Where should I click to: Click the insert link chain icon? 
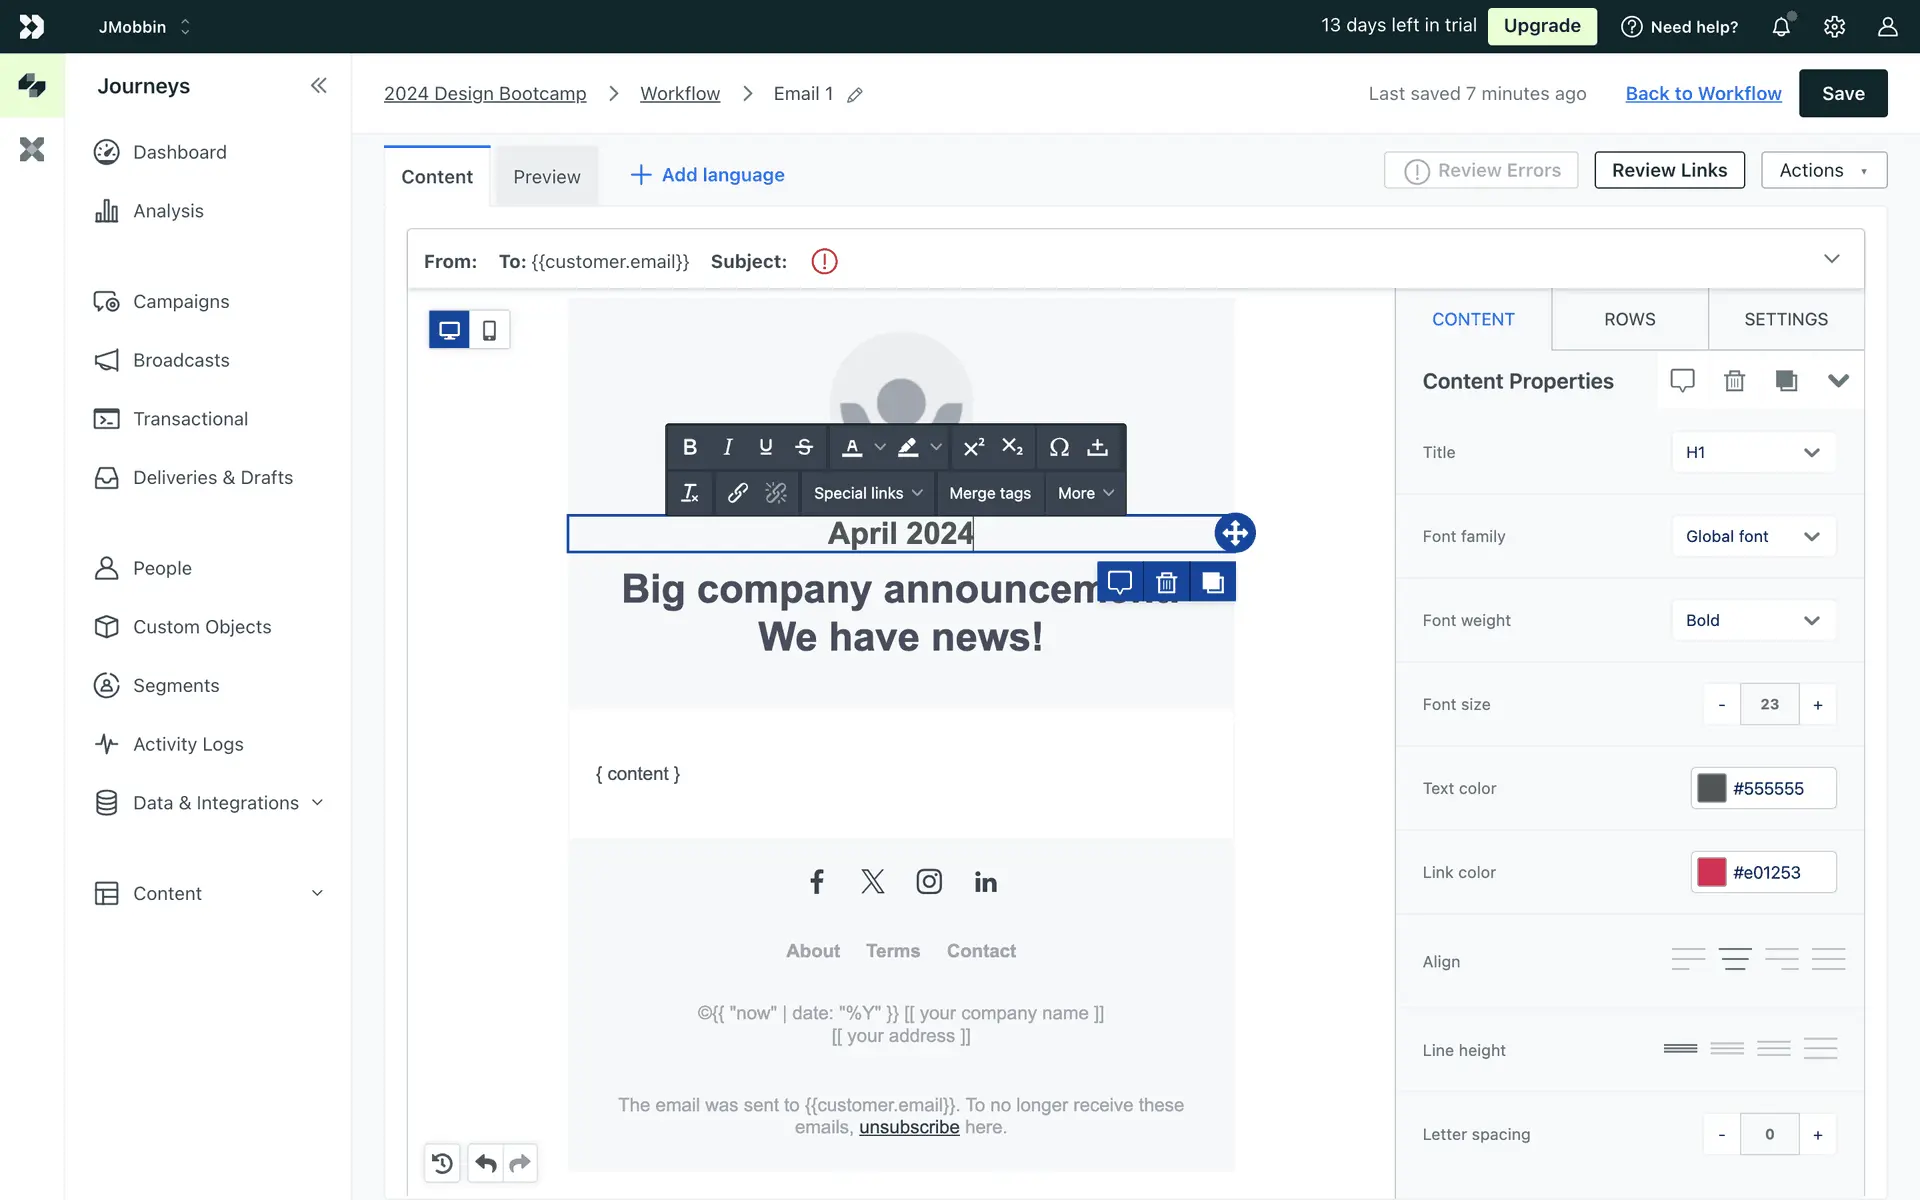[x=737, y=493]
